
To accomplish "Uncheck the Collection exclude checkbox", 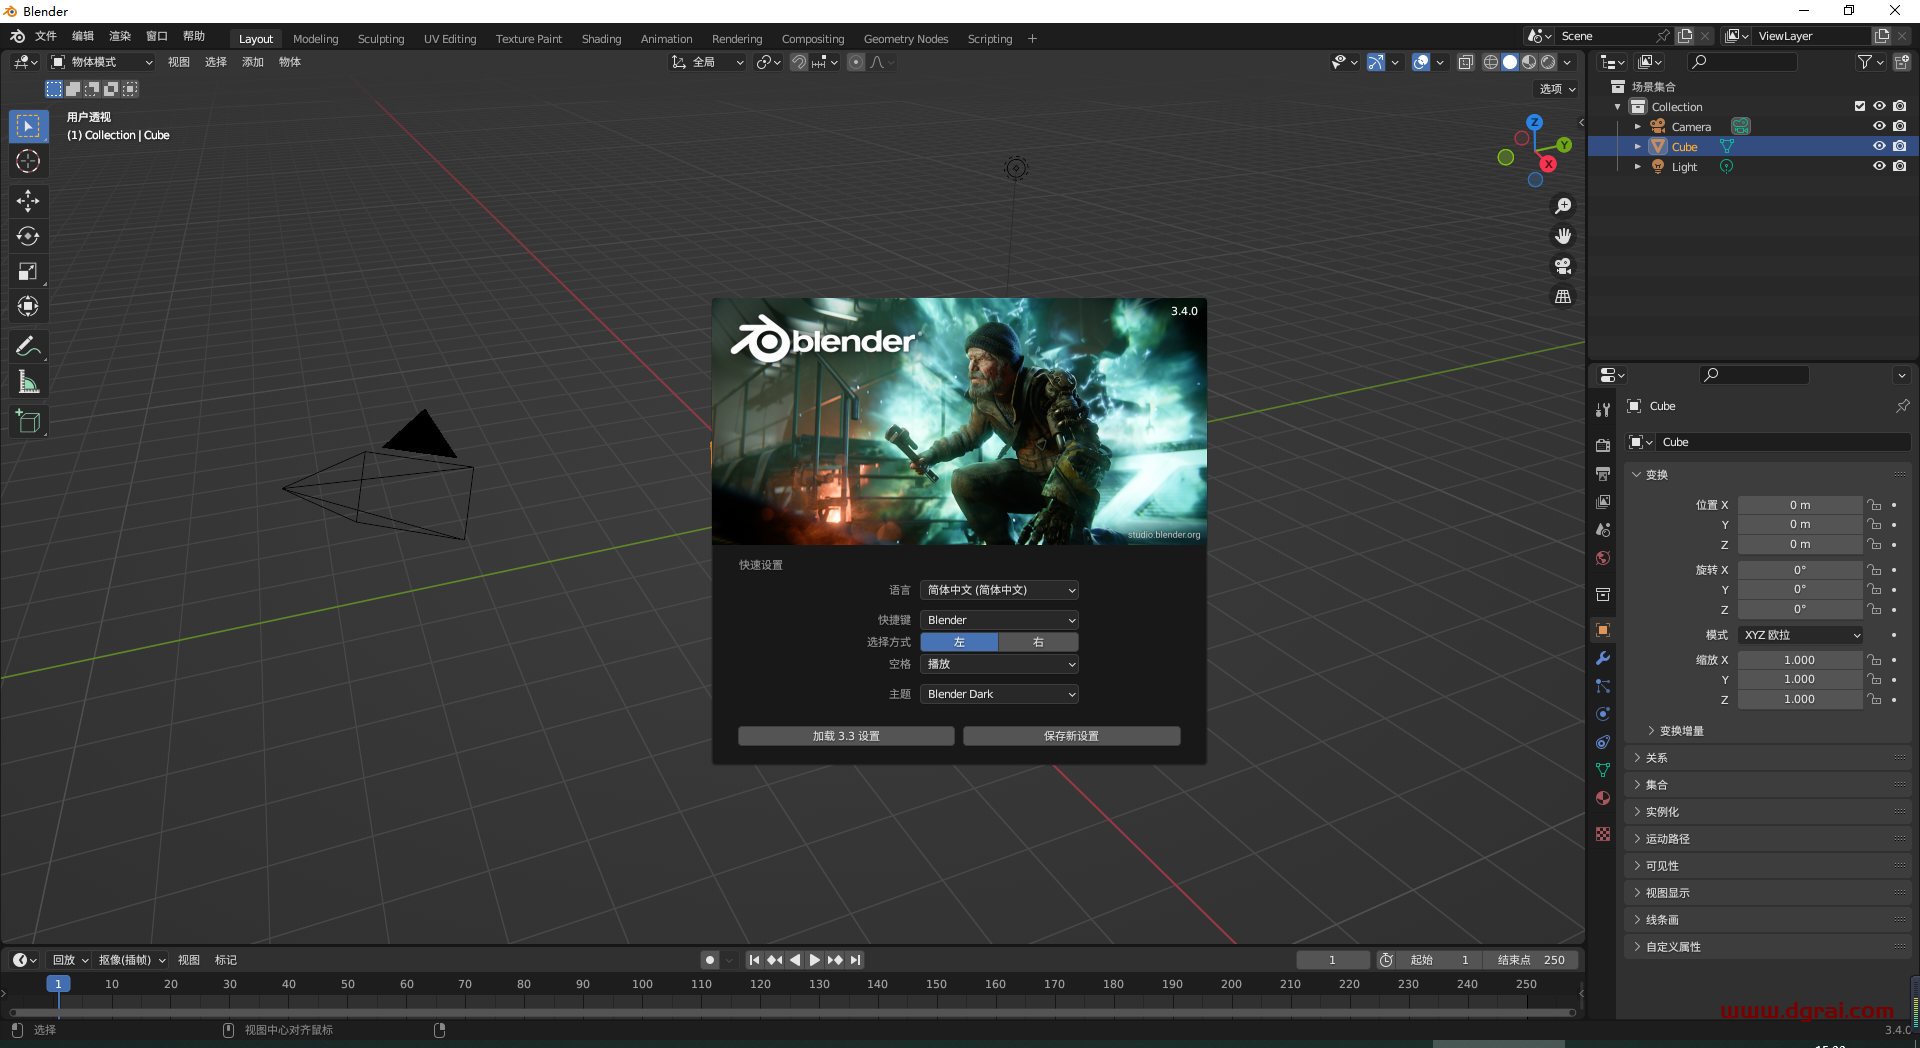I will click(1859, 106).
